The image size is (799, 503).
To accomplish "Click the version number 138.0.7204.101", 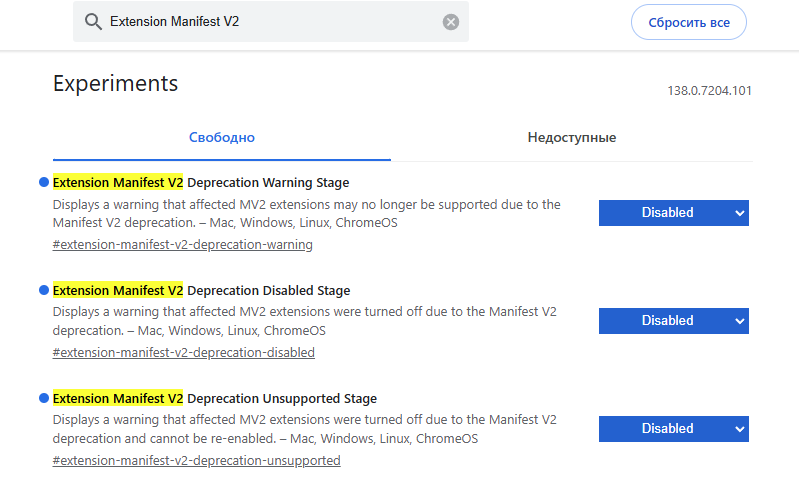I will tap(709, 91).
